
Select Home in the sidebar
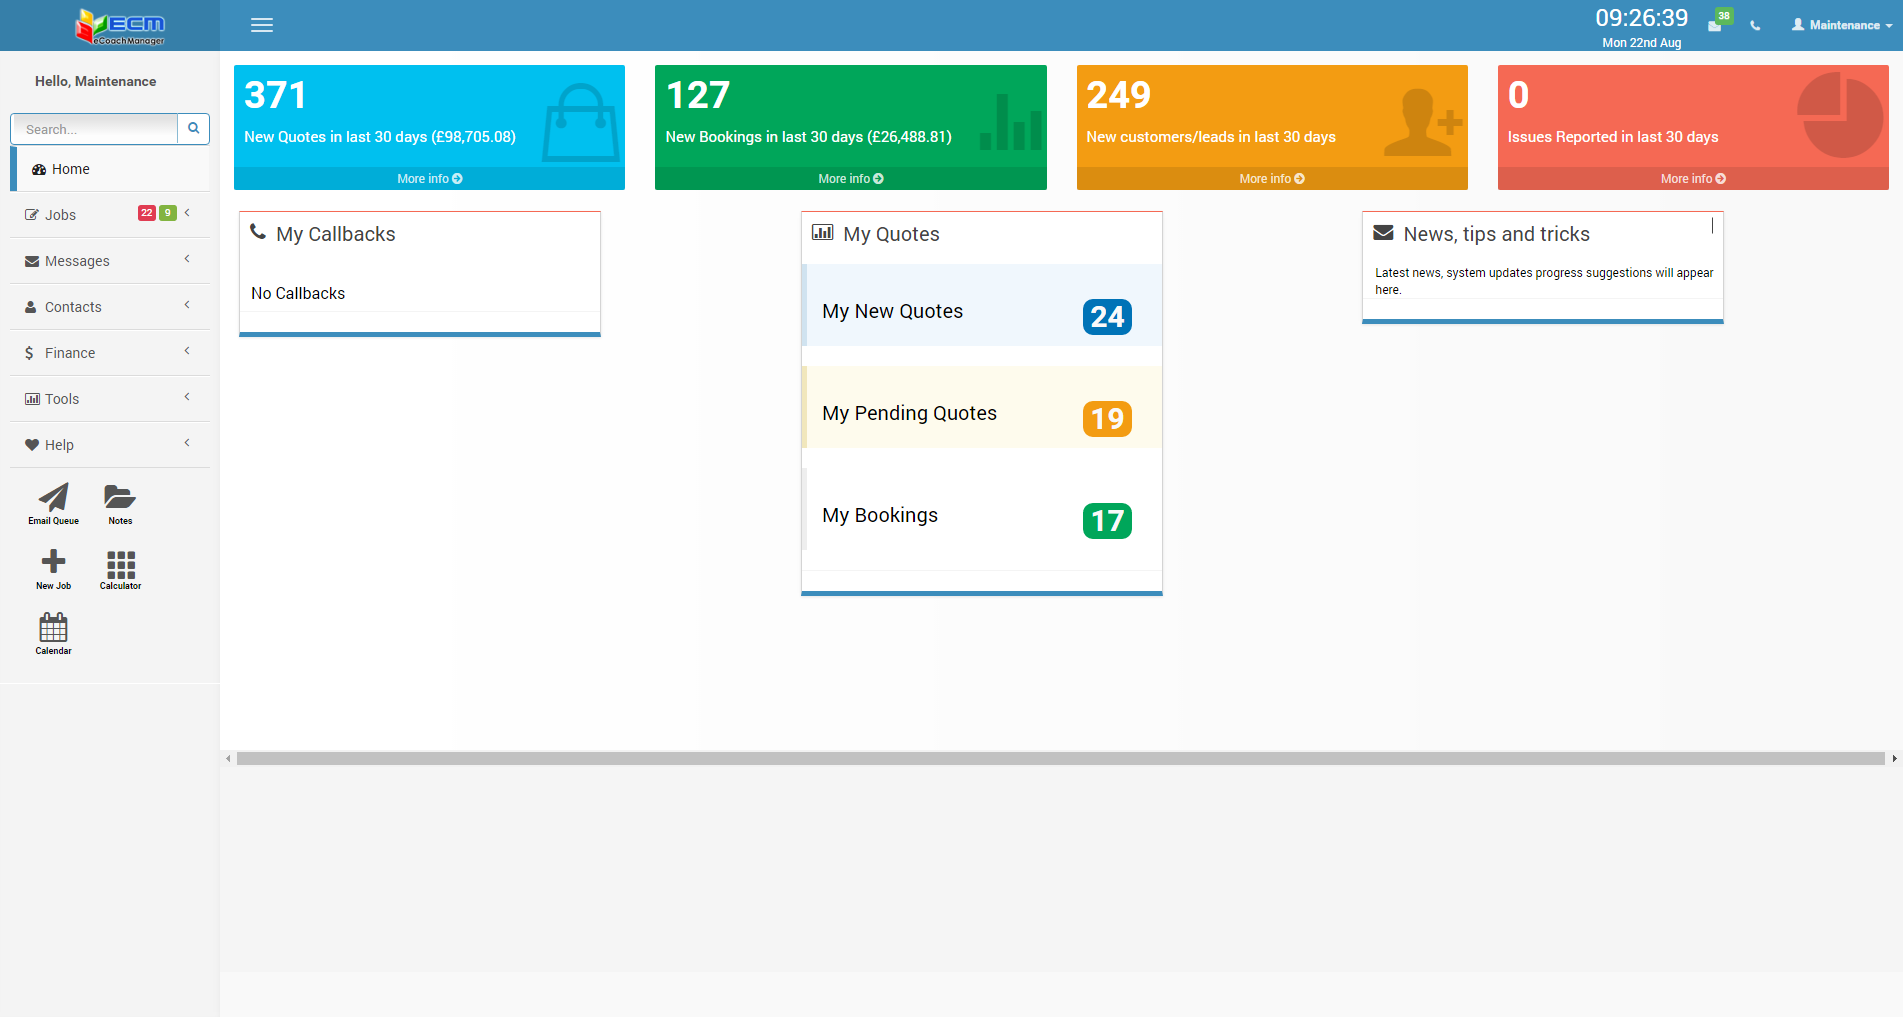coord(70,169)
